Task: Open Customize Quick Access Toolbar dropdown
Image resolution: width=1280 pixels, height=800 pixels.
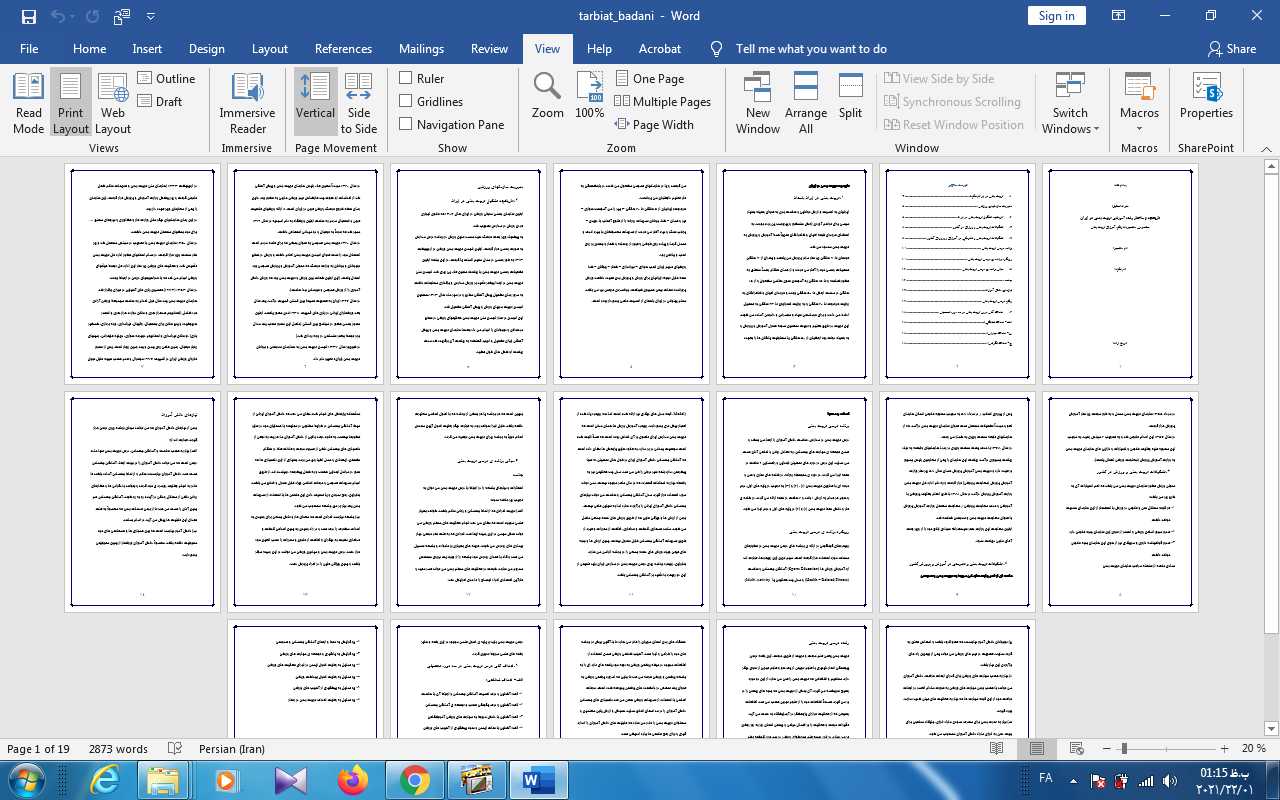Action: pos(151,16)
